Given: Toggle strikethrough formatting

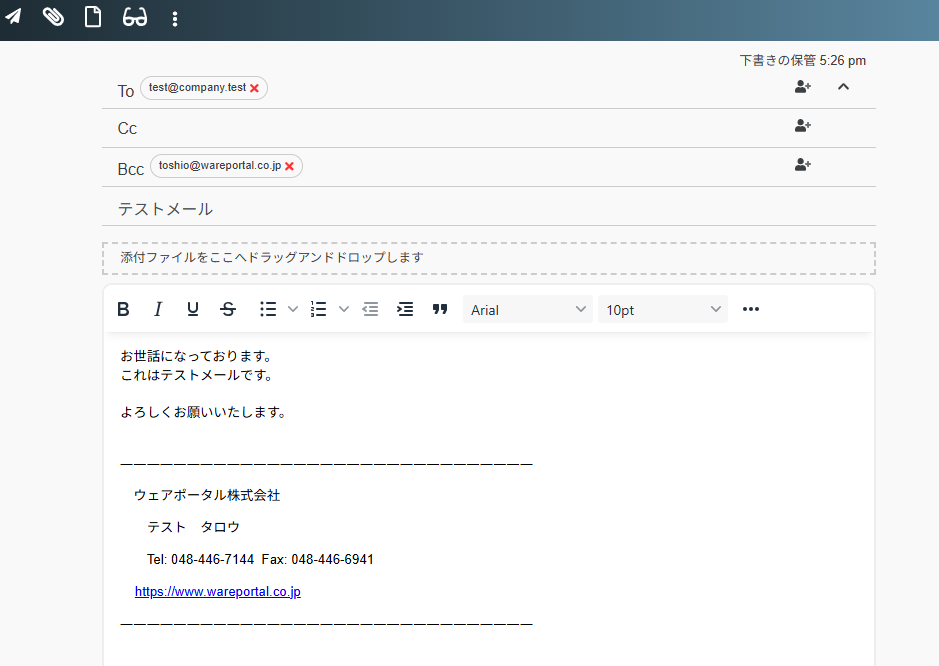Looking at the screenshot, I should pos(228,309).
